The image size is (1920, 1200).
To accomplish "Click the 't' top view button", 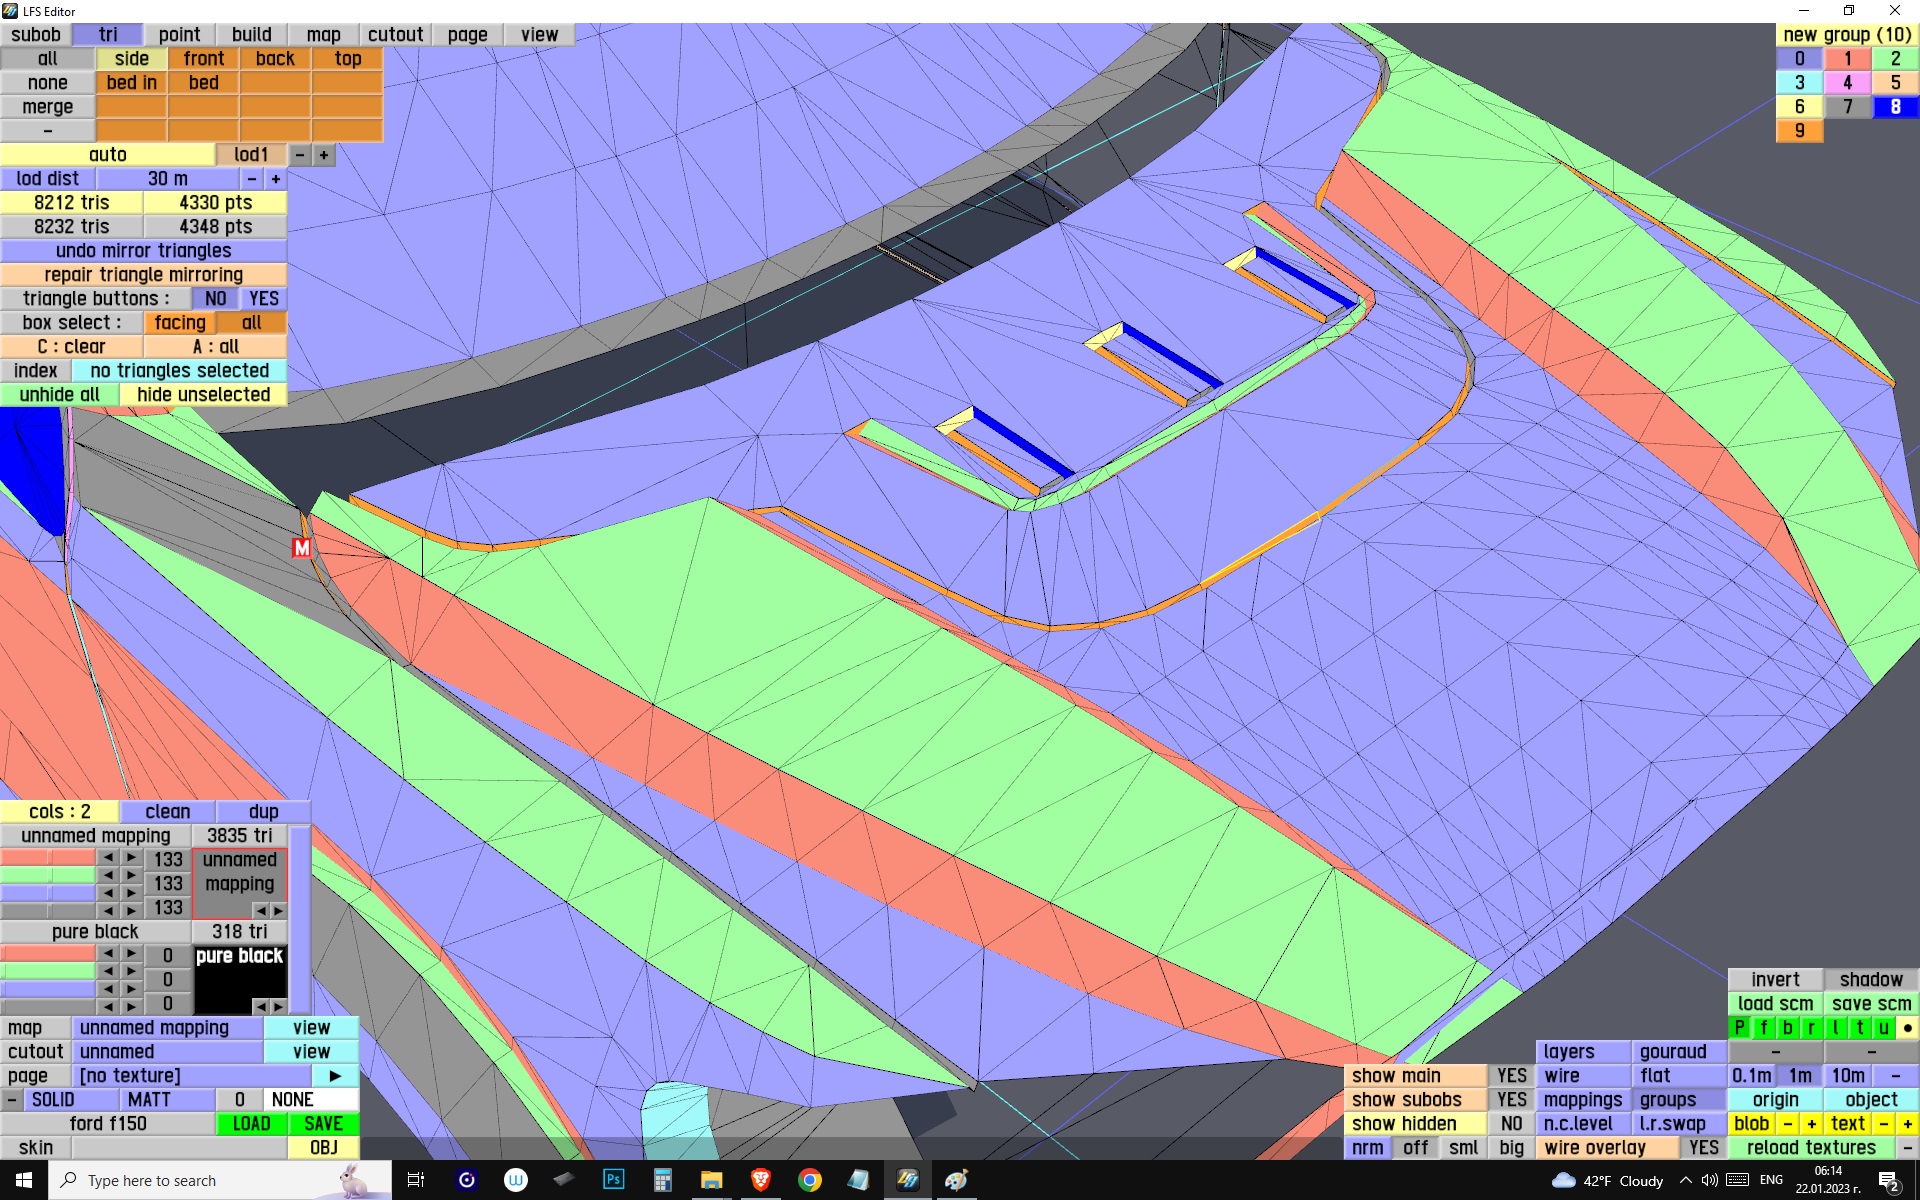I will (x=1860, y=1028).
